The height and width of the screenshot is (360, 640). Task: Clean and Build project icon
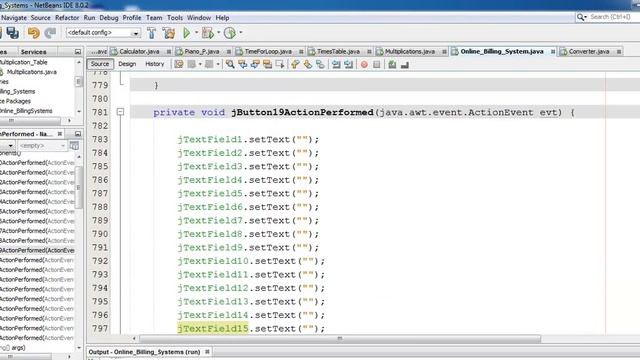[169, 33]
